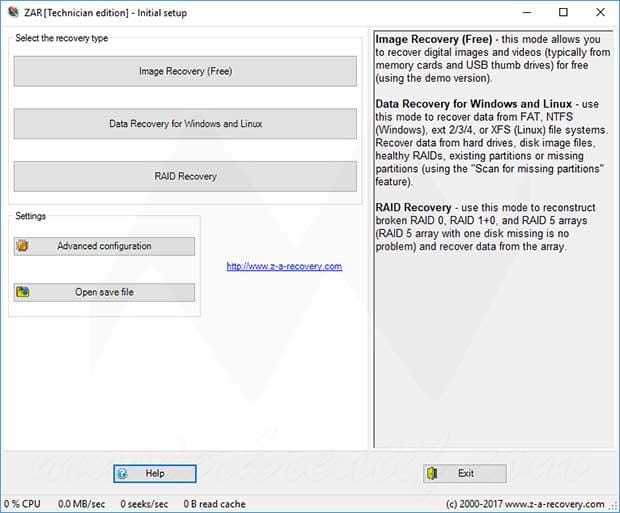Click the Open save file button
This screenshot has height=513, width=620.
click(x=104, y=292)
